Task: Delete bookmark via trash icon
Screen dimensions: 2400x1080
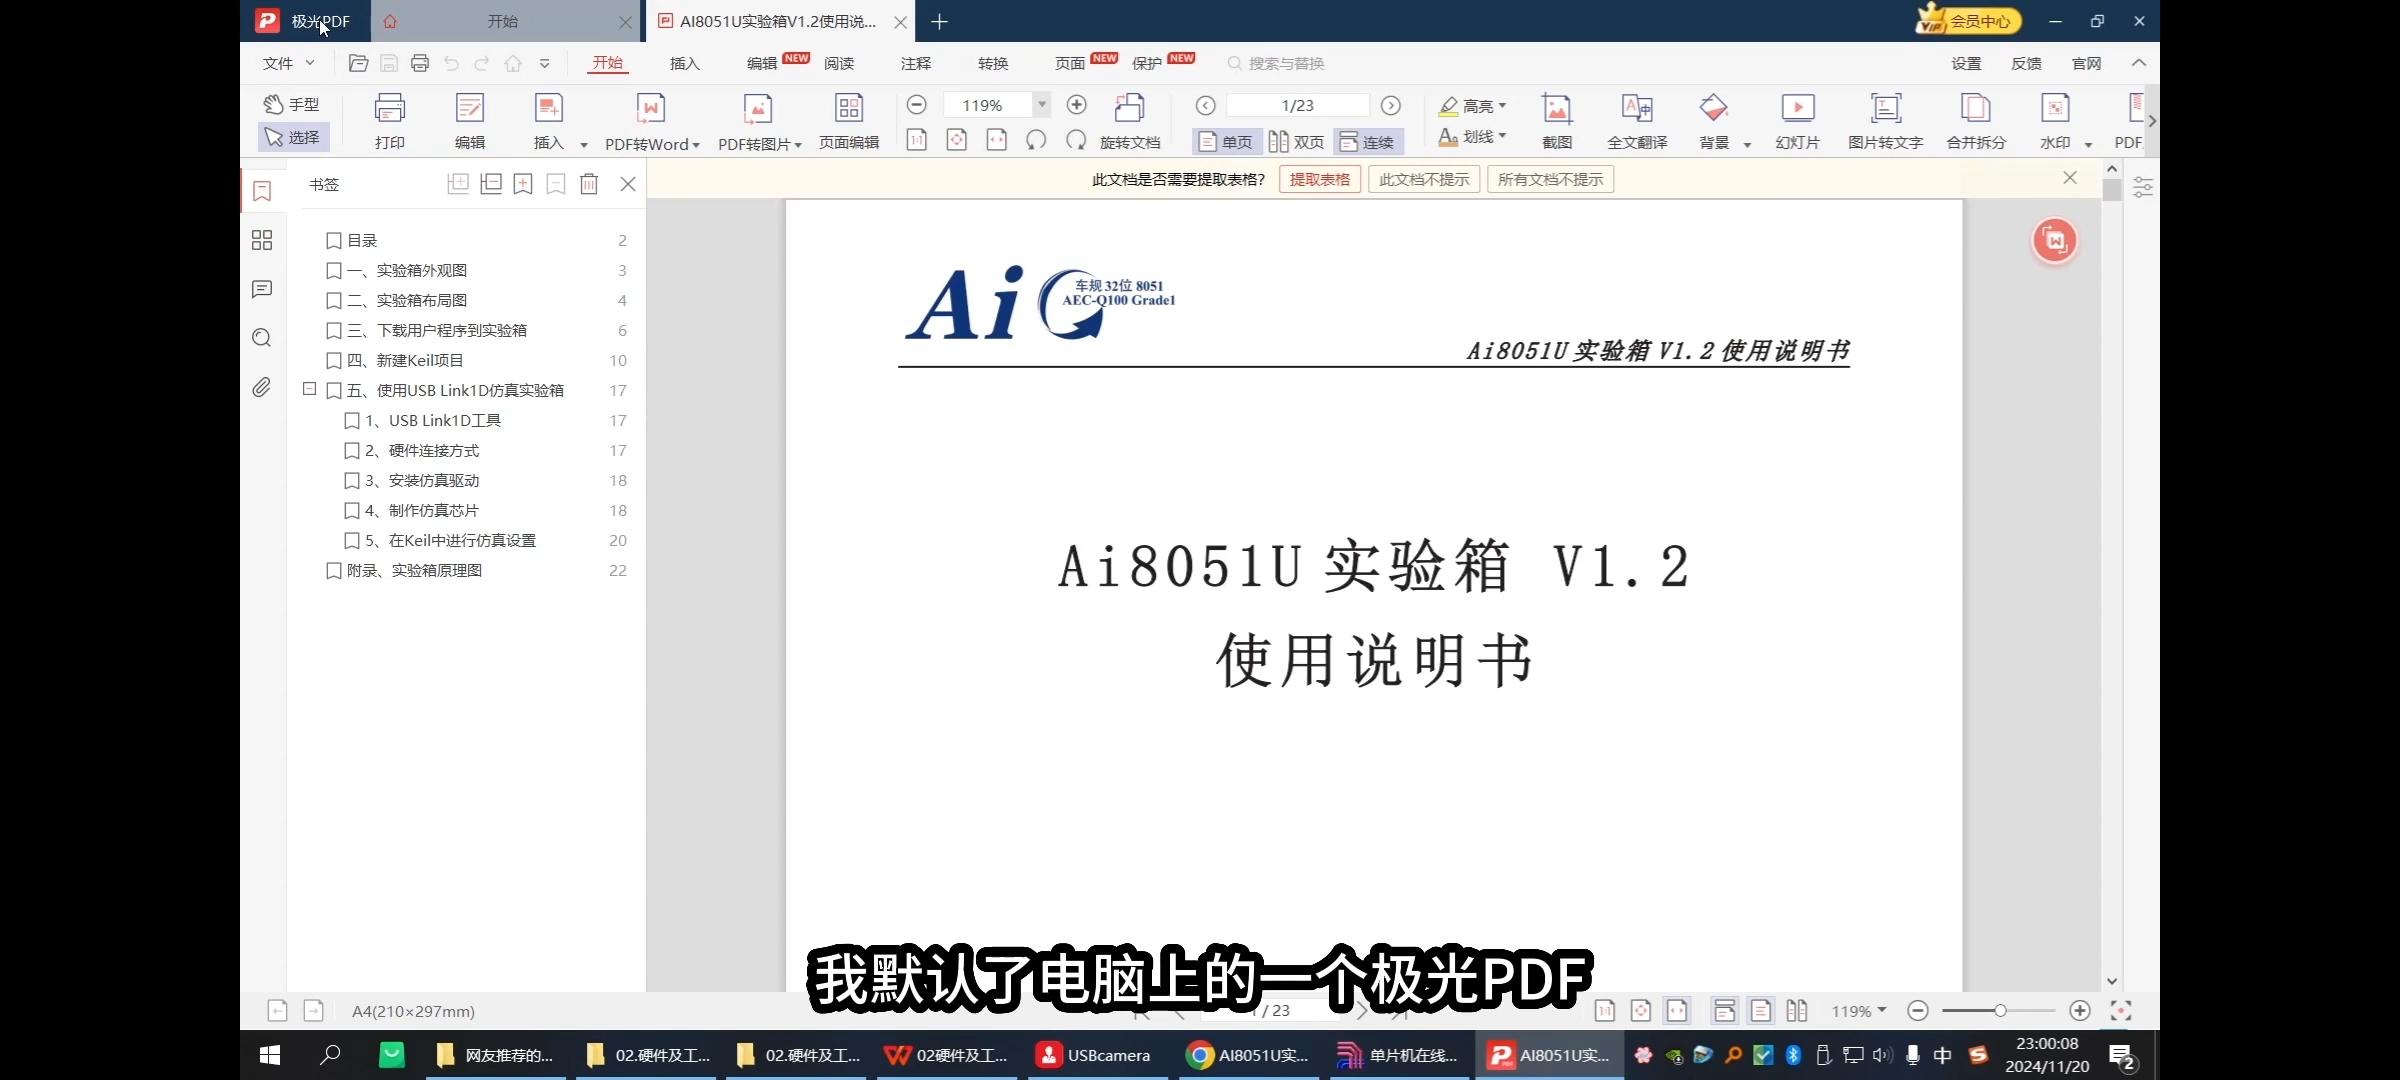Action: [589, 184]
